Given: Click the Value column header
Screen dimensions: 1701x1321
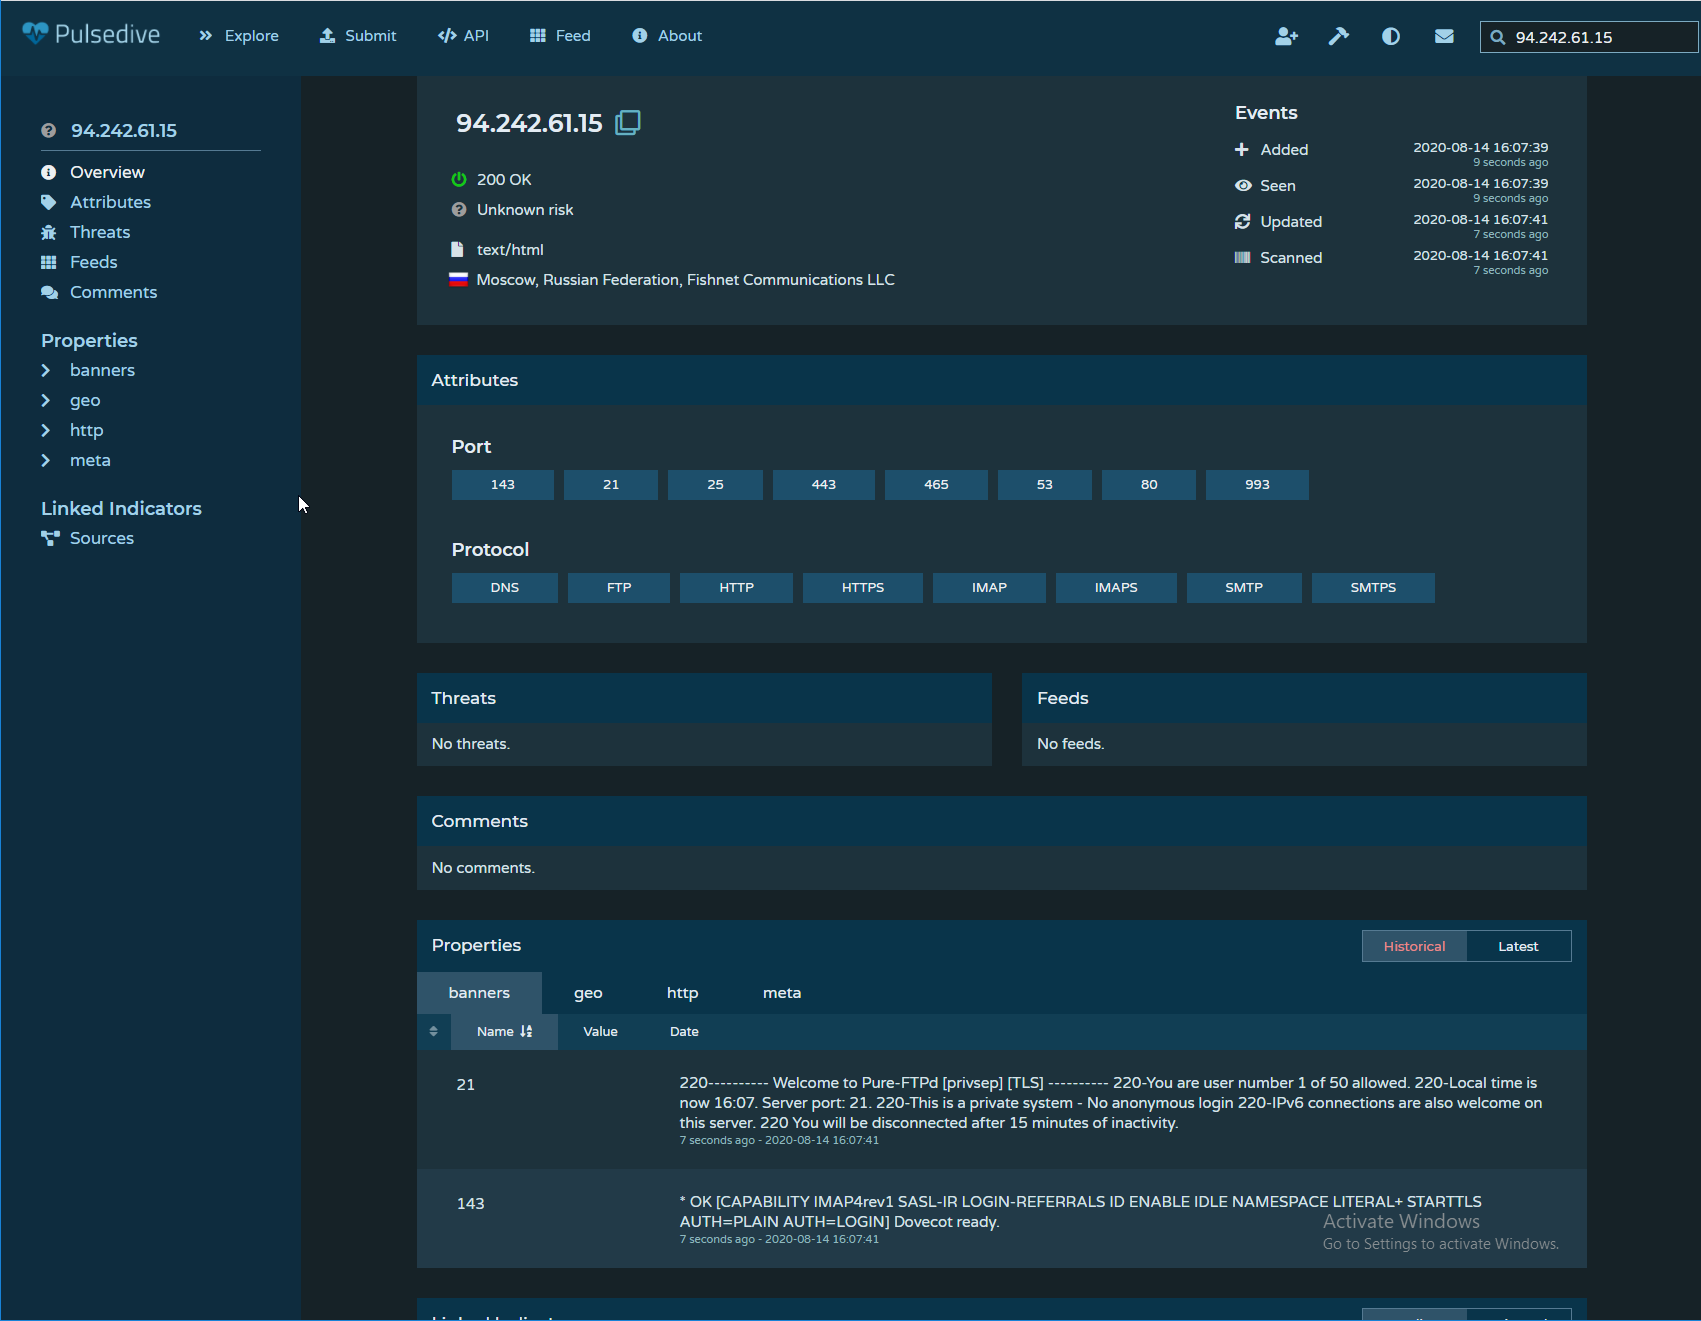Looking at the screenshot, I should [x=600, y=1031].
